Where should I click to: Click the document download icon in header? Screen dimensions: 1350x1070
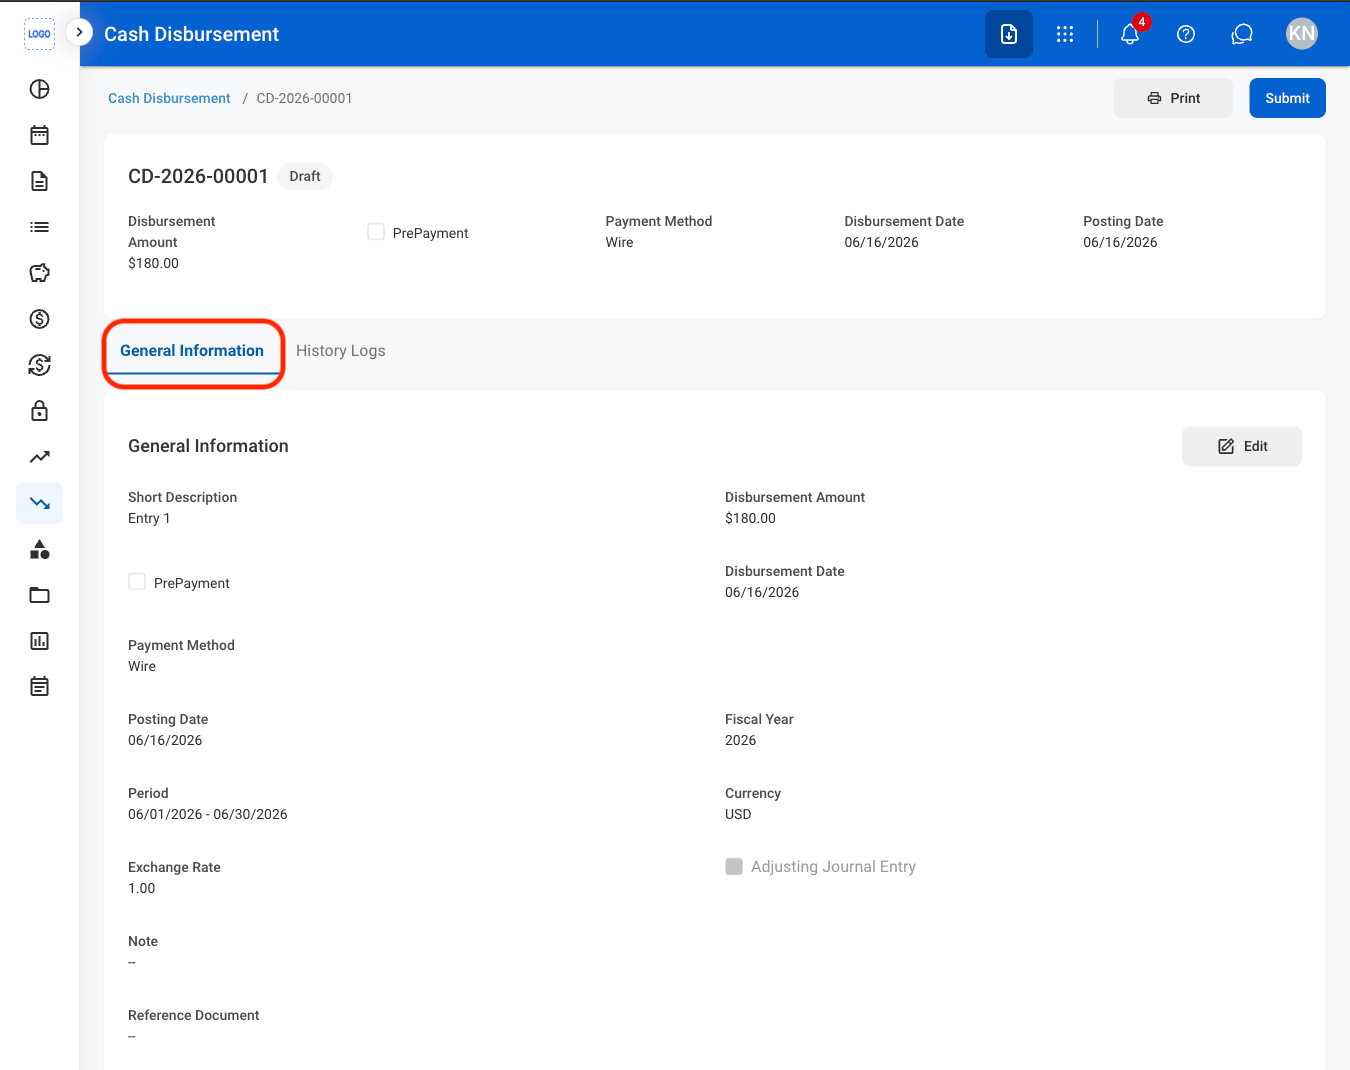pyautogui.click(x=1009, y=34)
